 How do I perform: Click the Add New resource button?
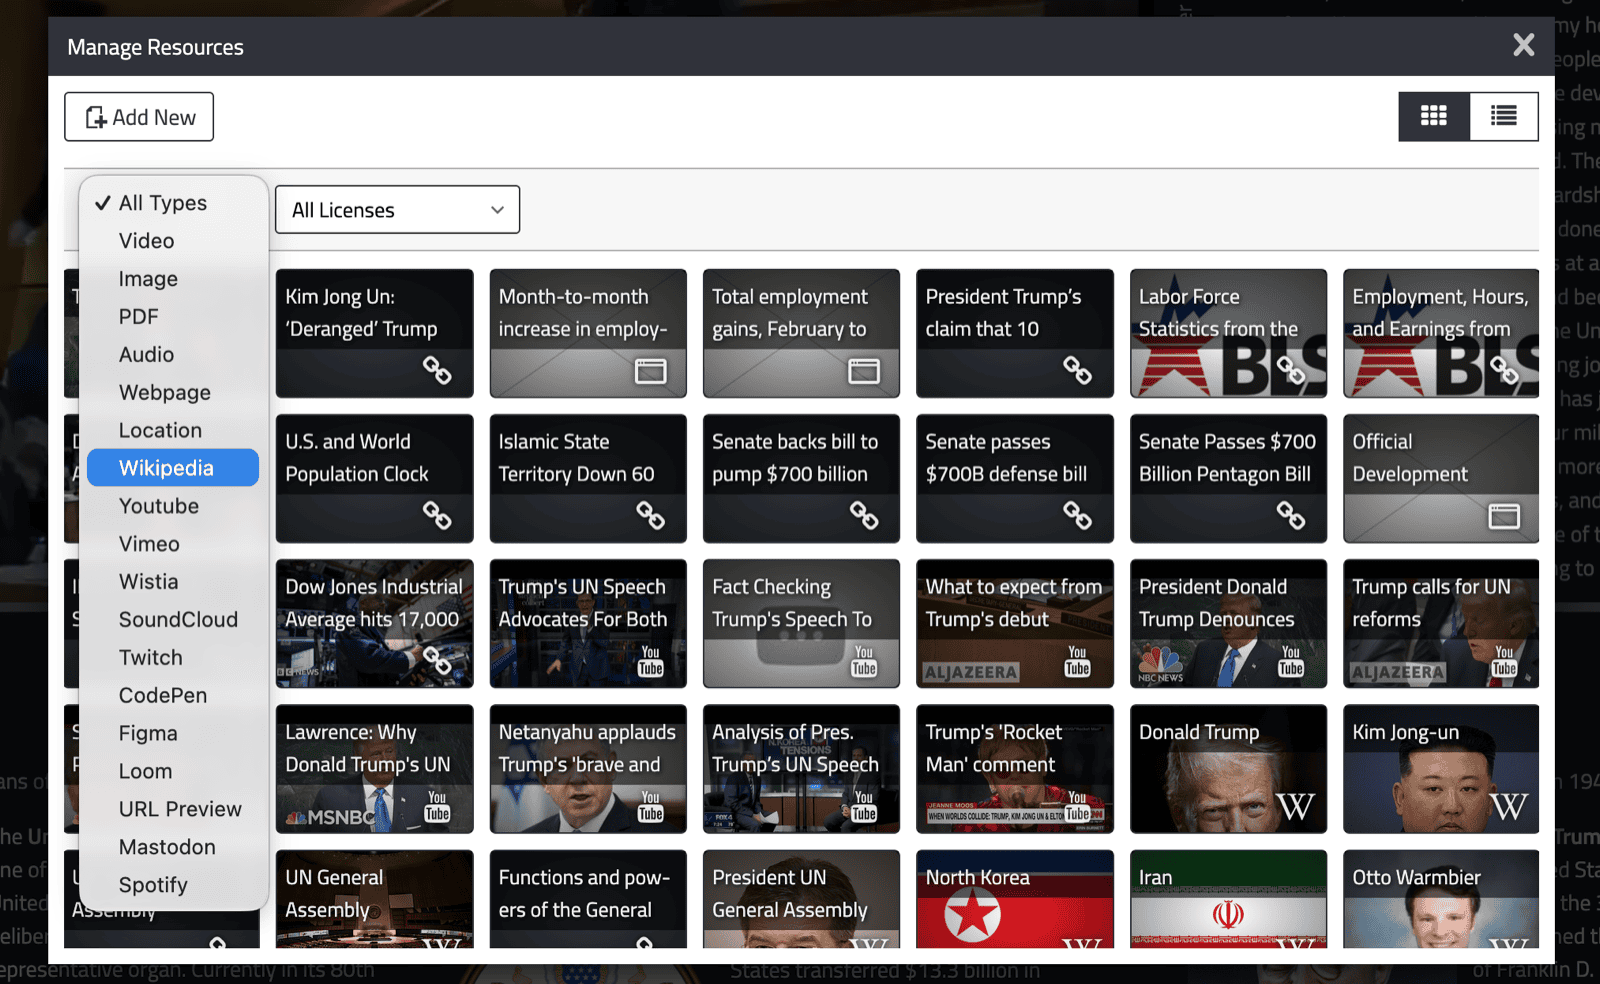click(x=139, y=117)
